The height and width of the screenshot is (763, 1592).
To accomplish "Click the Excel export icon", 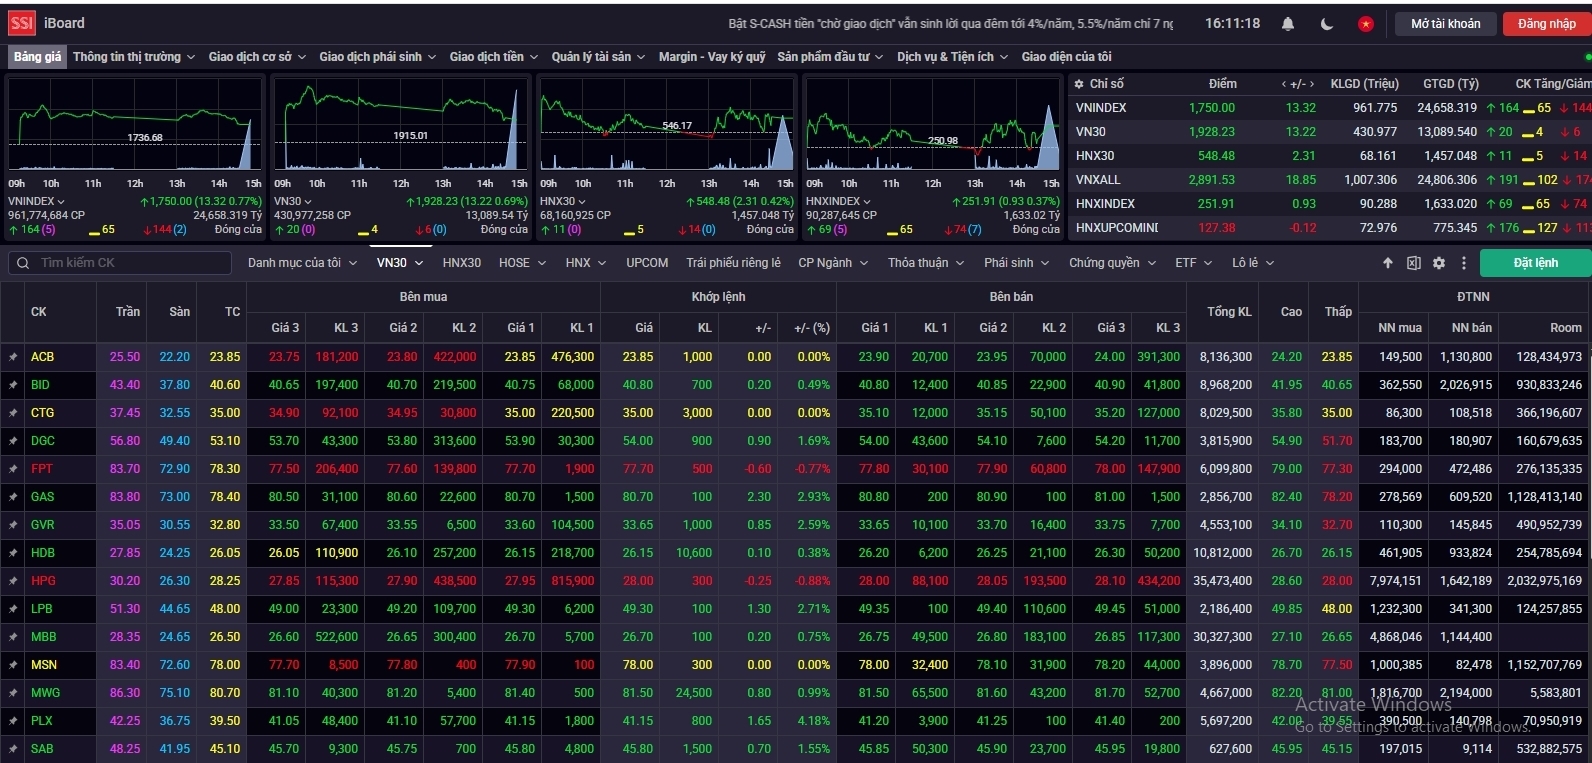I will coord(1413,263).
